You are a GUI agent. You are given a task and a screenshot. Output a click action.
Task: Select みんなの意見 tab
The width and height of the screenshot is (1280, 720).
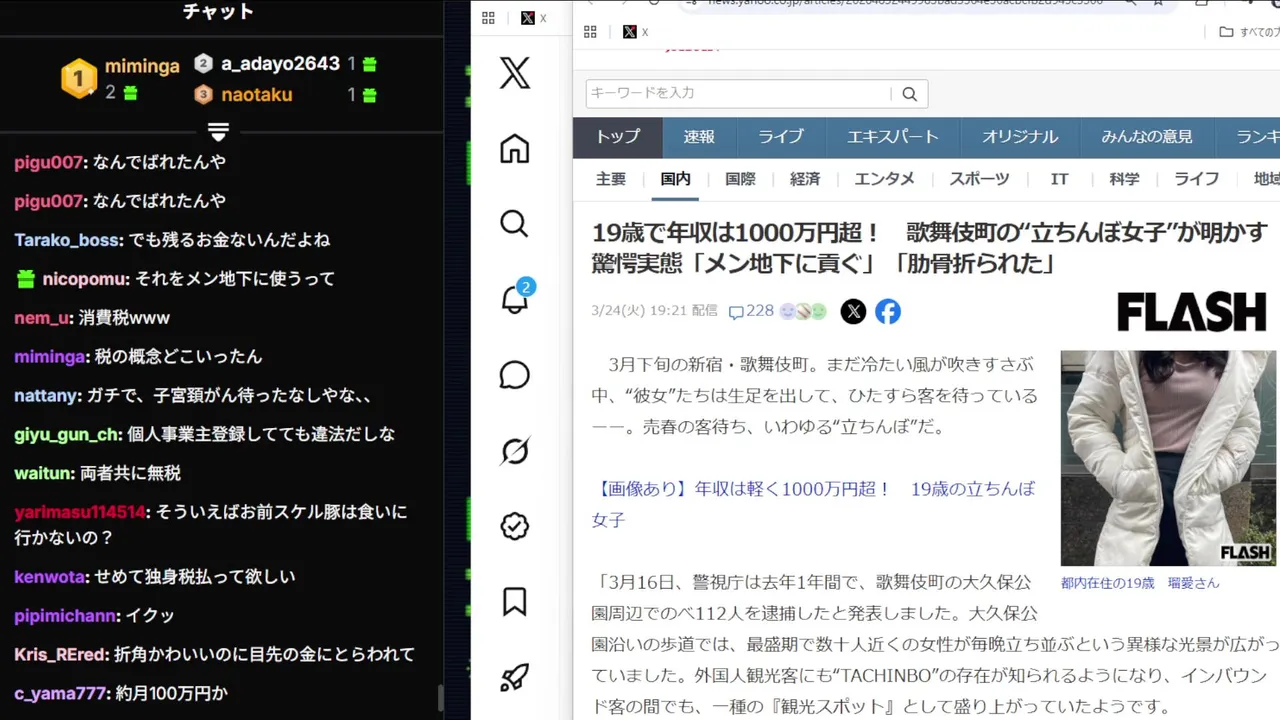tap(1147, 137)
